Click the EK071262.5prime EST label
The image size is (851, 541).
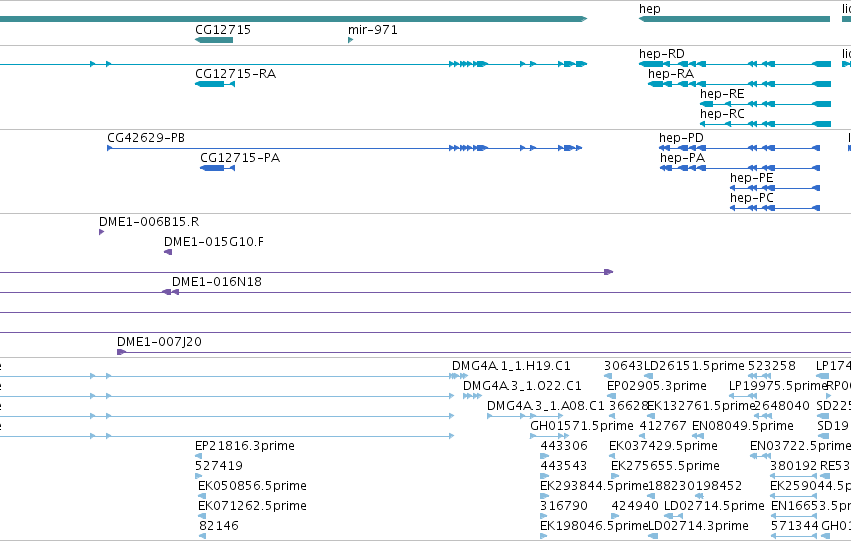pos(252,506)
